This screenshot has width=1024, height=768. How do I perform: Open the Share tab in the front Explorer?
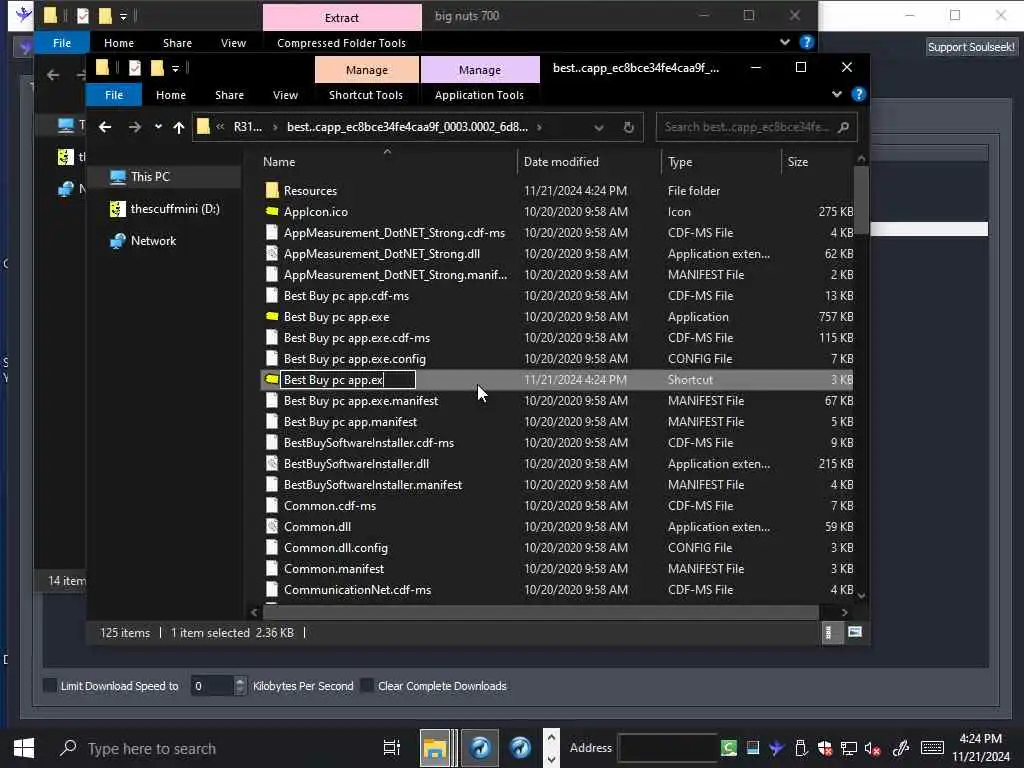coord(229,95)
